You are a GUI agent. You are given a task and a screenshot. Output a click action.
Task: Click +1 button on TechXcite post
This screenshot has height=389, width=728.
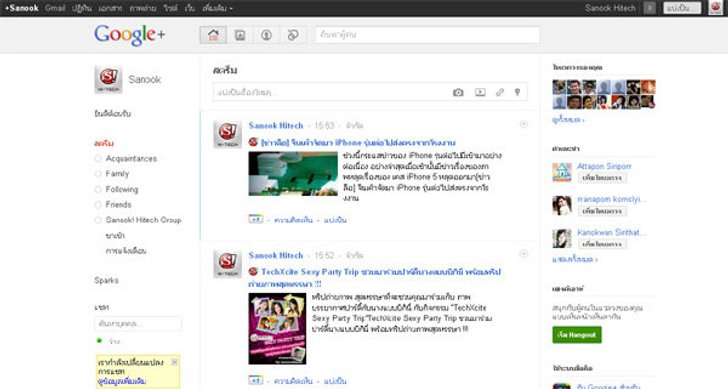[x=255, y=380]
